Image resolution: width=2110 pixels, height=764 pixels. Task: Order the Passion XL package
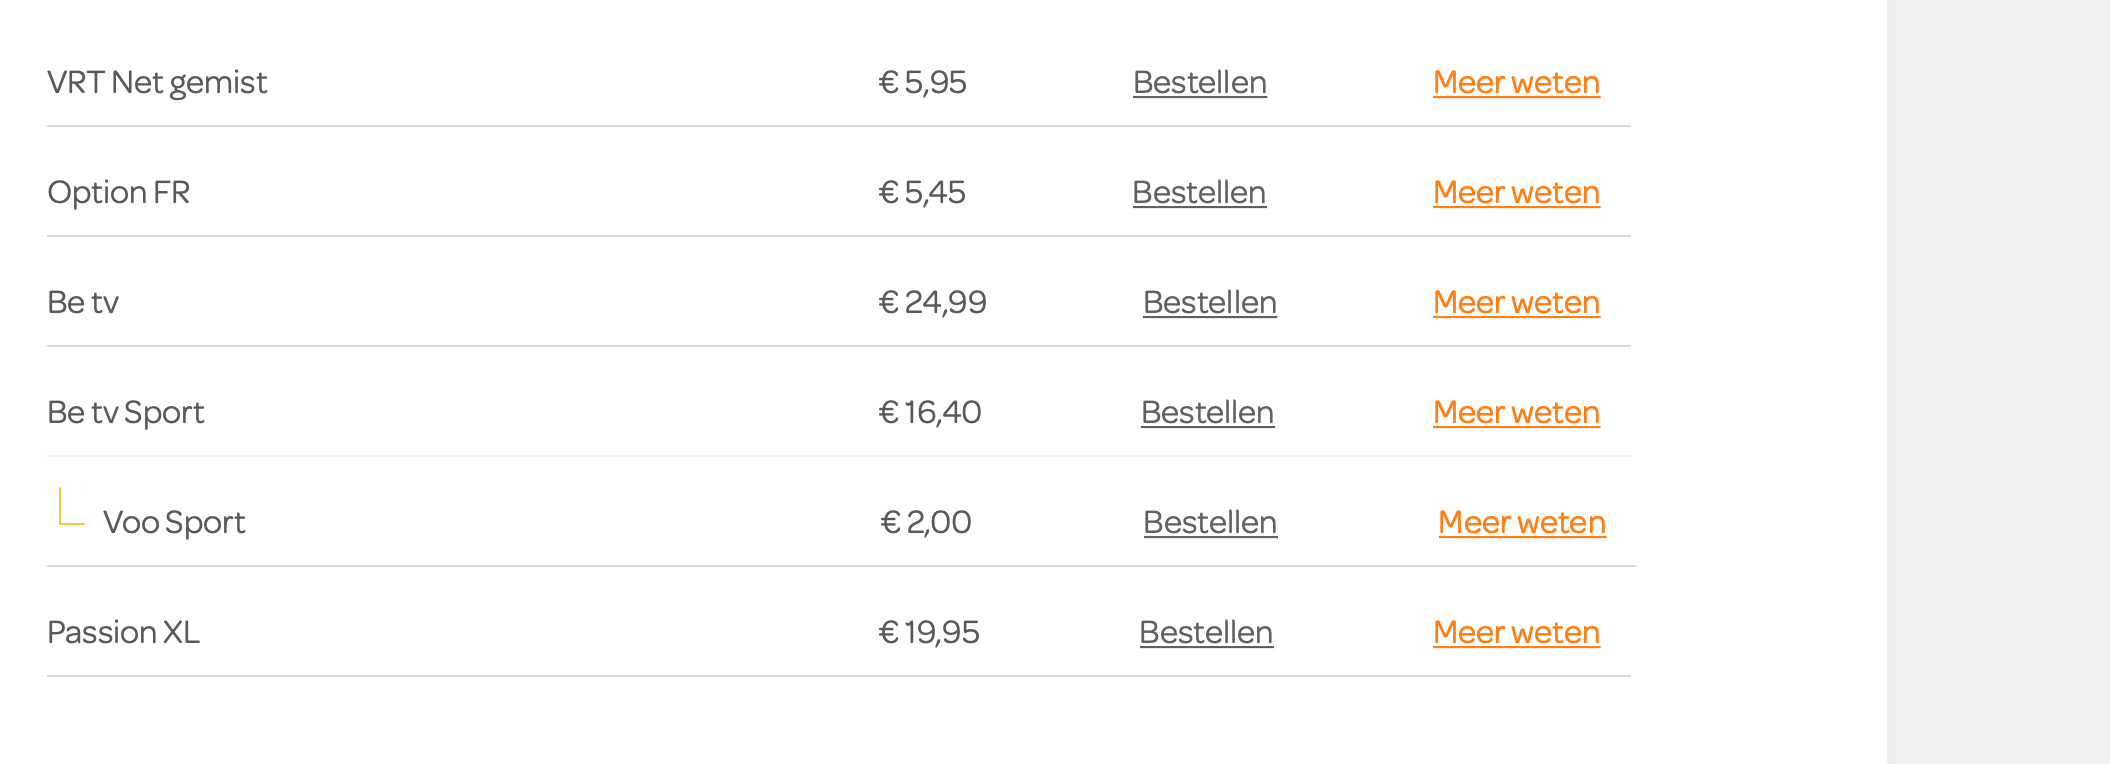tap(1205, 633)
